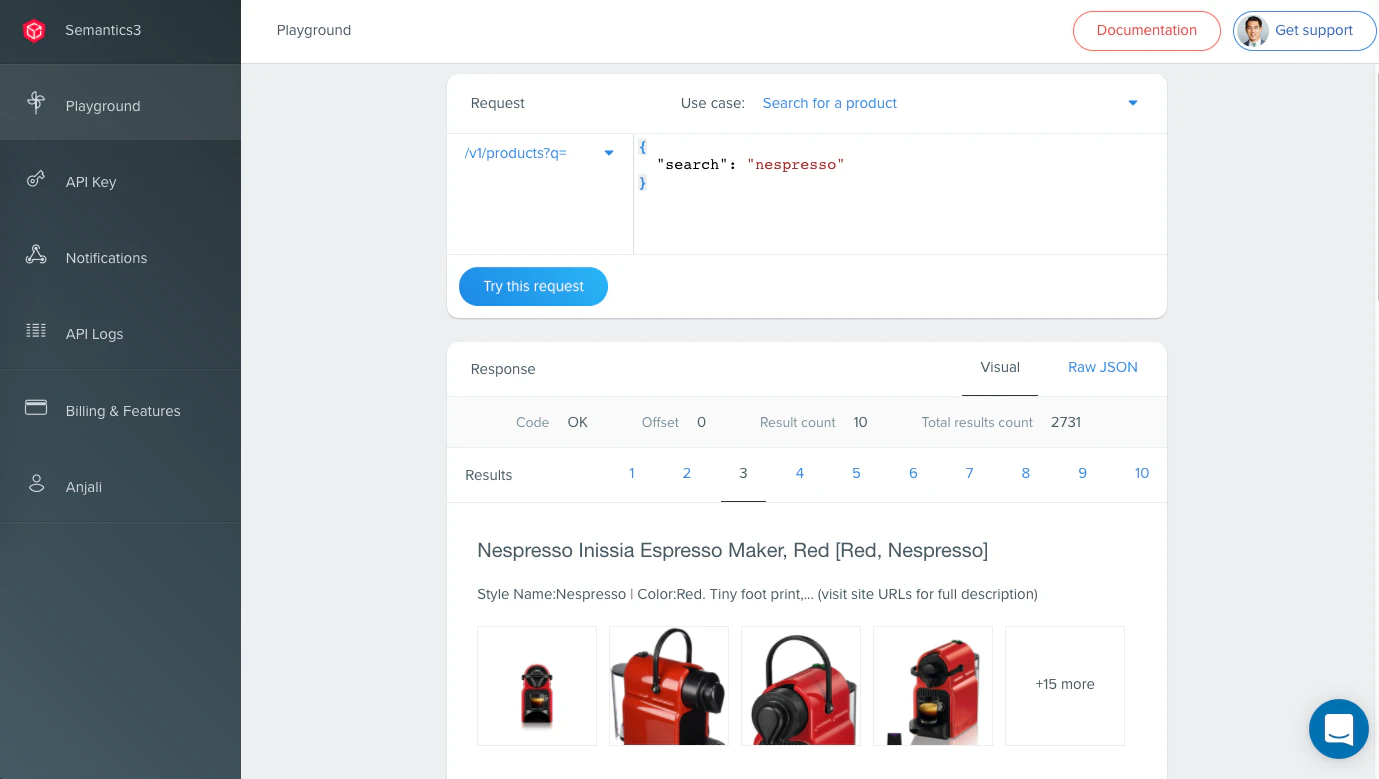View the API Logs panel
This screenshot has height=779, width=1379.
(x=36, y=333)
